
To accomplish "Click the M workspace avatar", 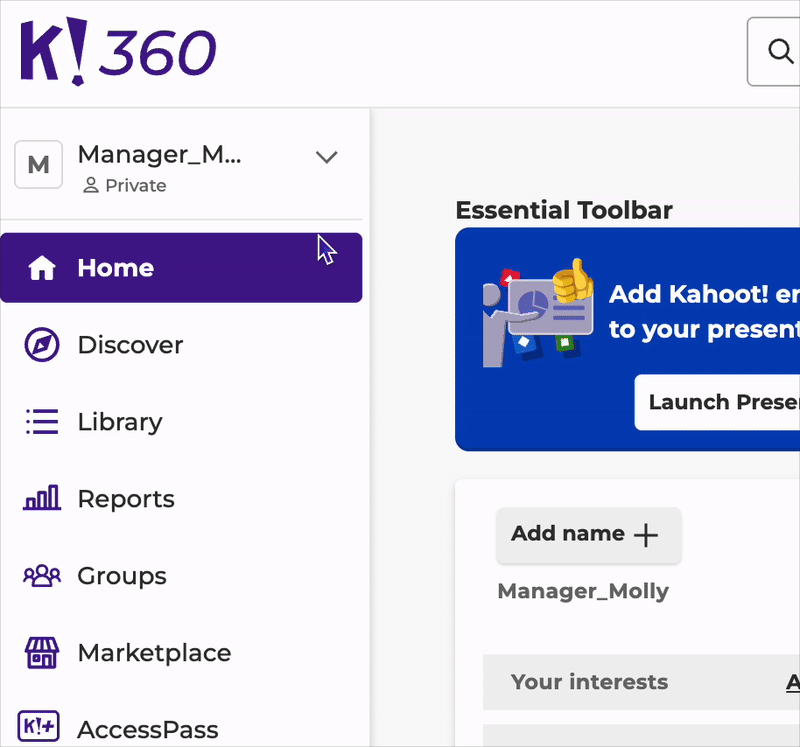I will click(39, 165).
